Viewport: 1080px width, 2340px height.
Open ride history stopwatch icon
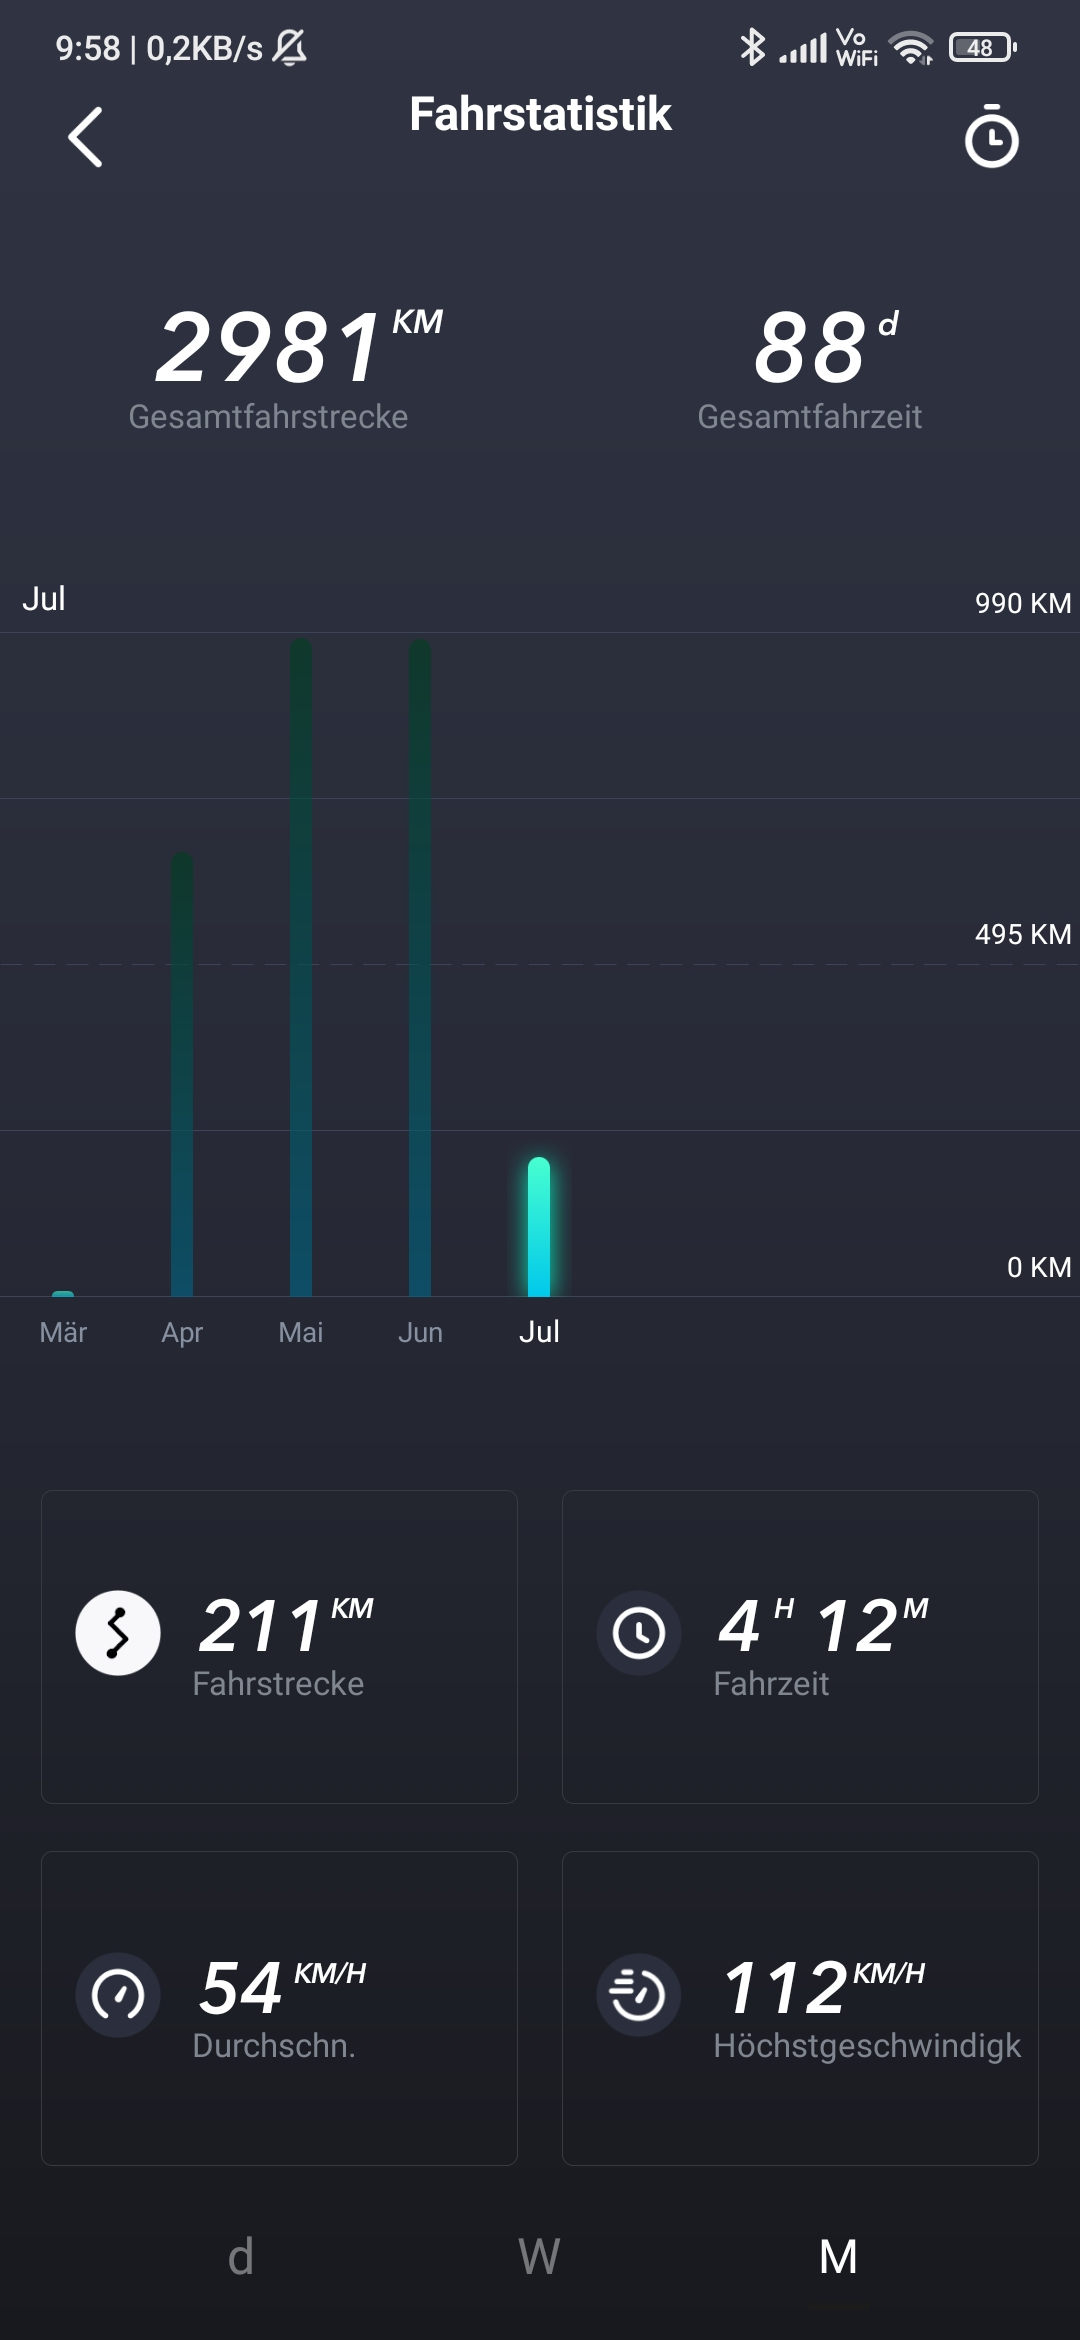coord(990,137)
